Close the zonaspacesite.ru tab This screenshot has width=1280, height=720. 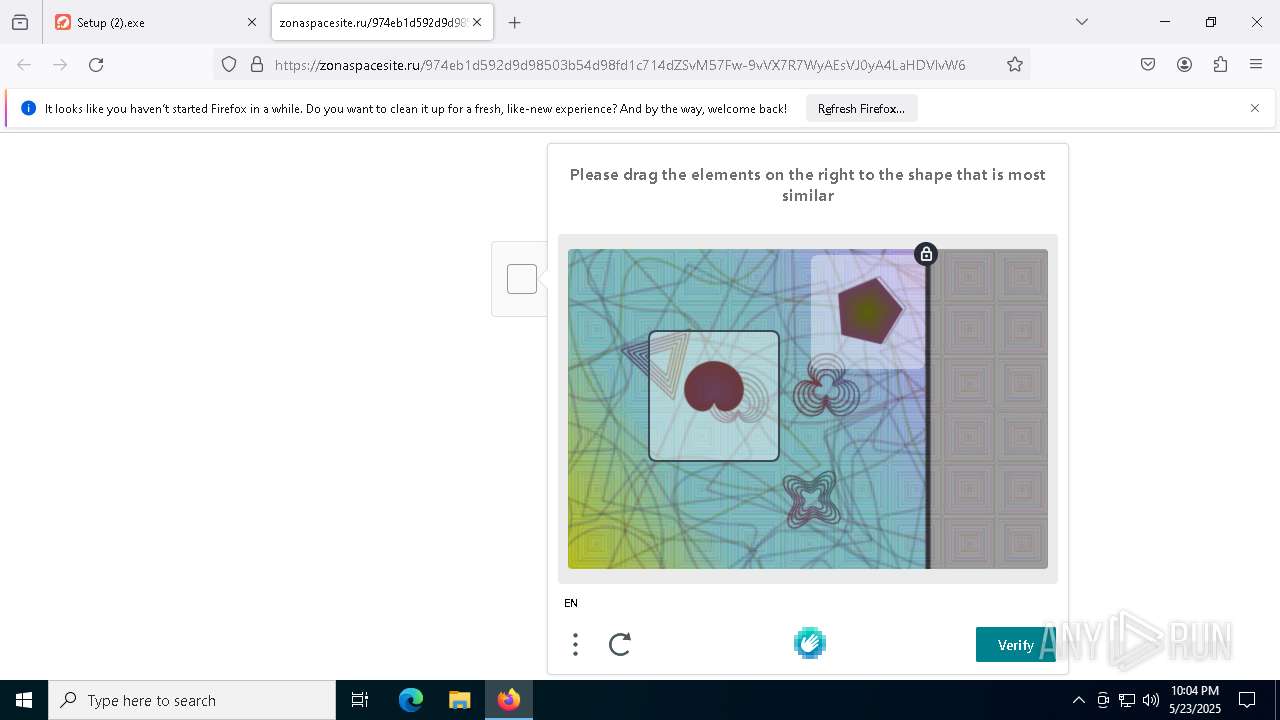(x=477, y=22)
